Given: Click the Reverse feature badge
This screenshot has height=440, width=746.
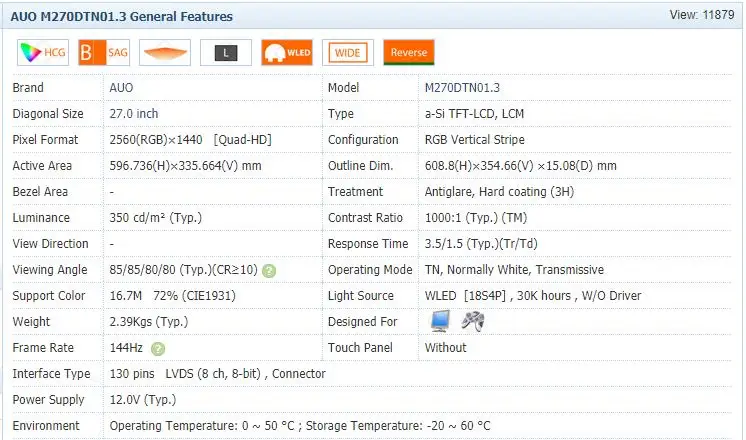Looking at the screenshot, I should pos(409,52).
